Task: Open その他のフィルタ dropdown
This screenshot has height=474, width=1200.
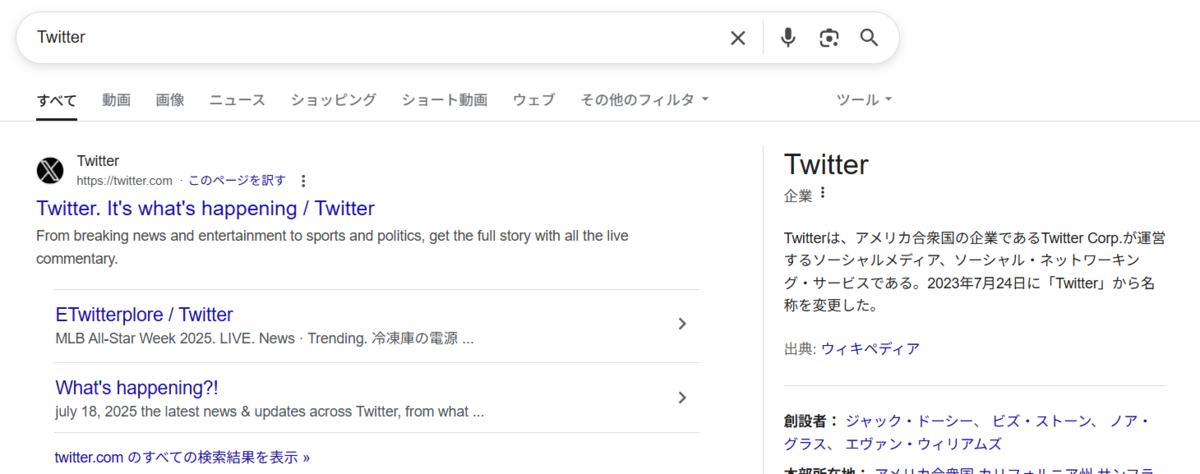Action: point(645,100)
